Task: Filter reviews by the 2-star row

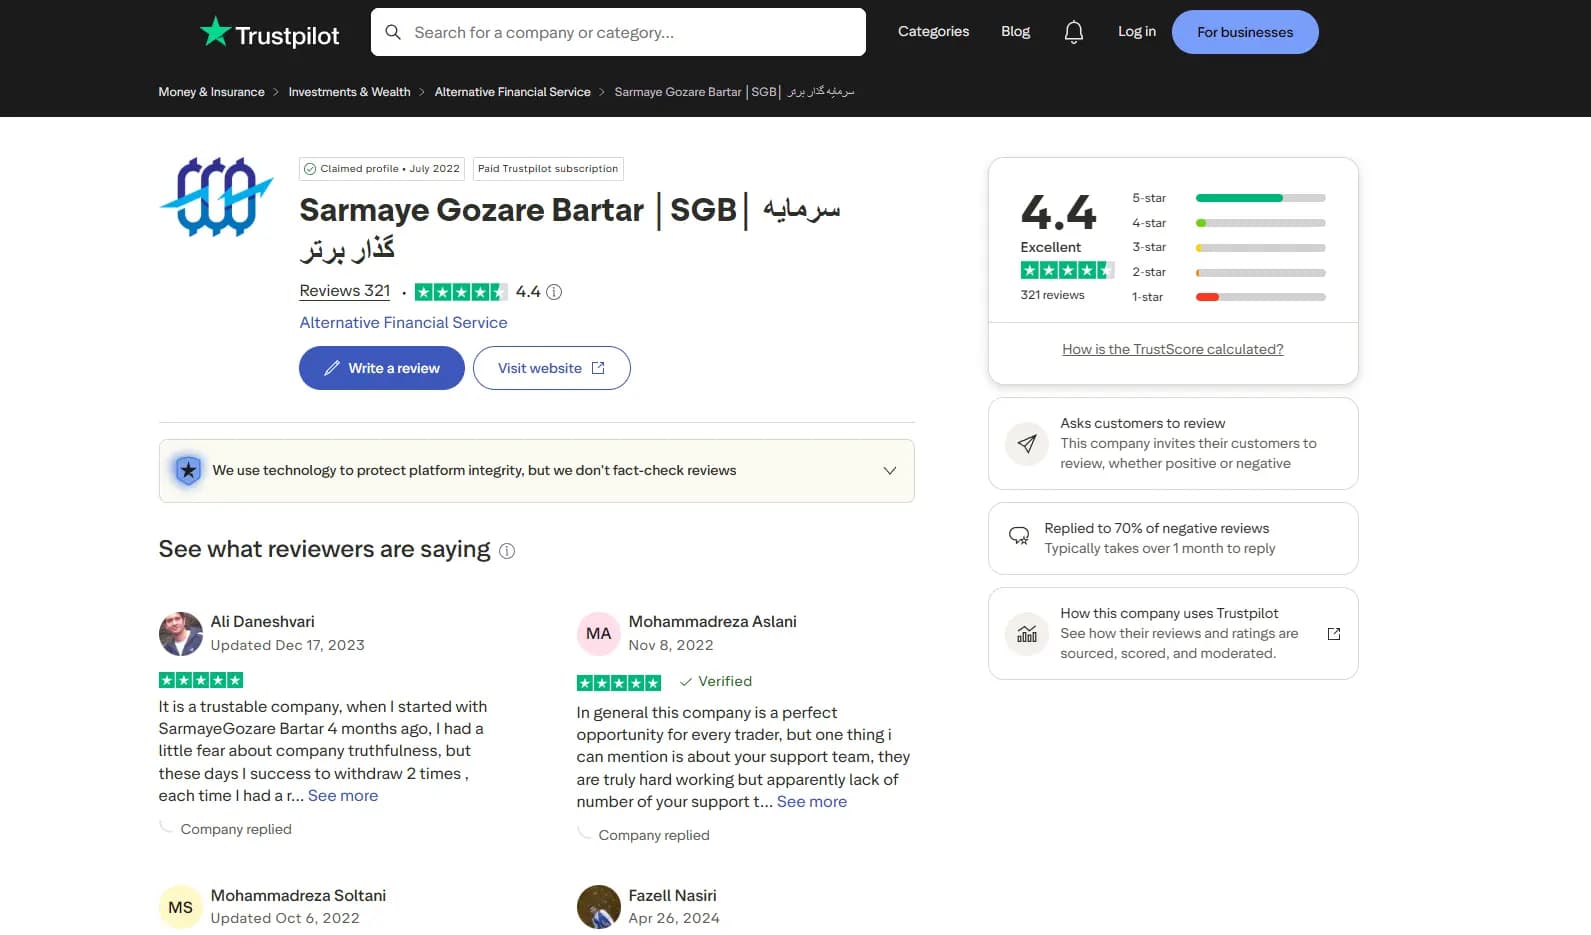Action: (x=1229, y=272)
